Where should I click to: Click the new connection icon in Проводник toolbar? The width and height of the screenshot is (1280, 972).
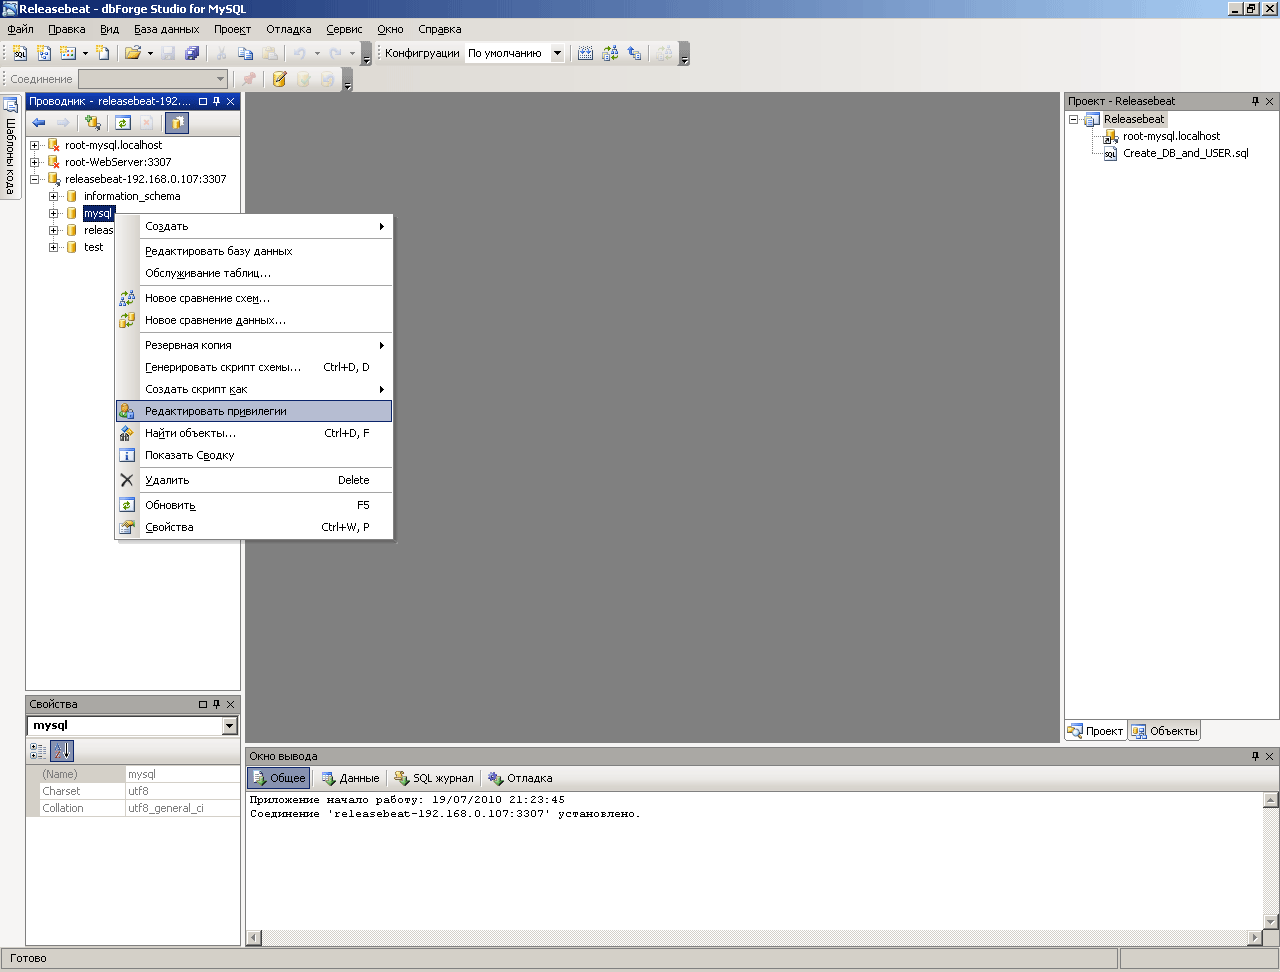pyautogui.click(x=93, y=123)
